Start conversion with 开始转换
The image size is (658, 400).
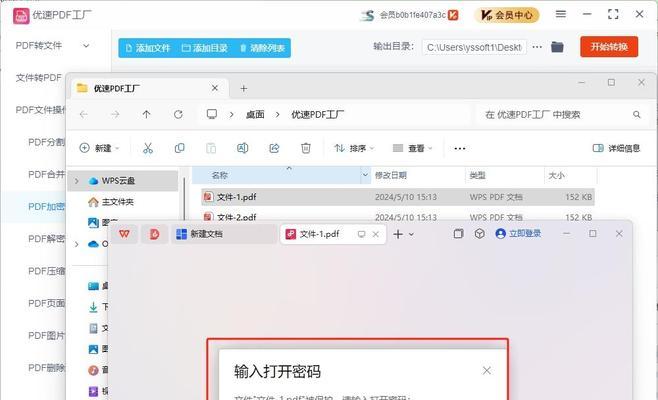[x=609, y=47]
